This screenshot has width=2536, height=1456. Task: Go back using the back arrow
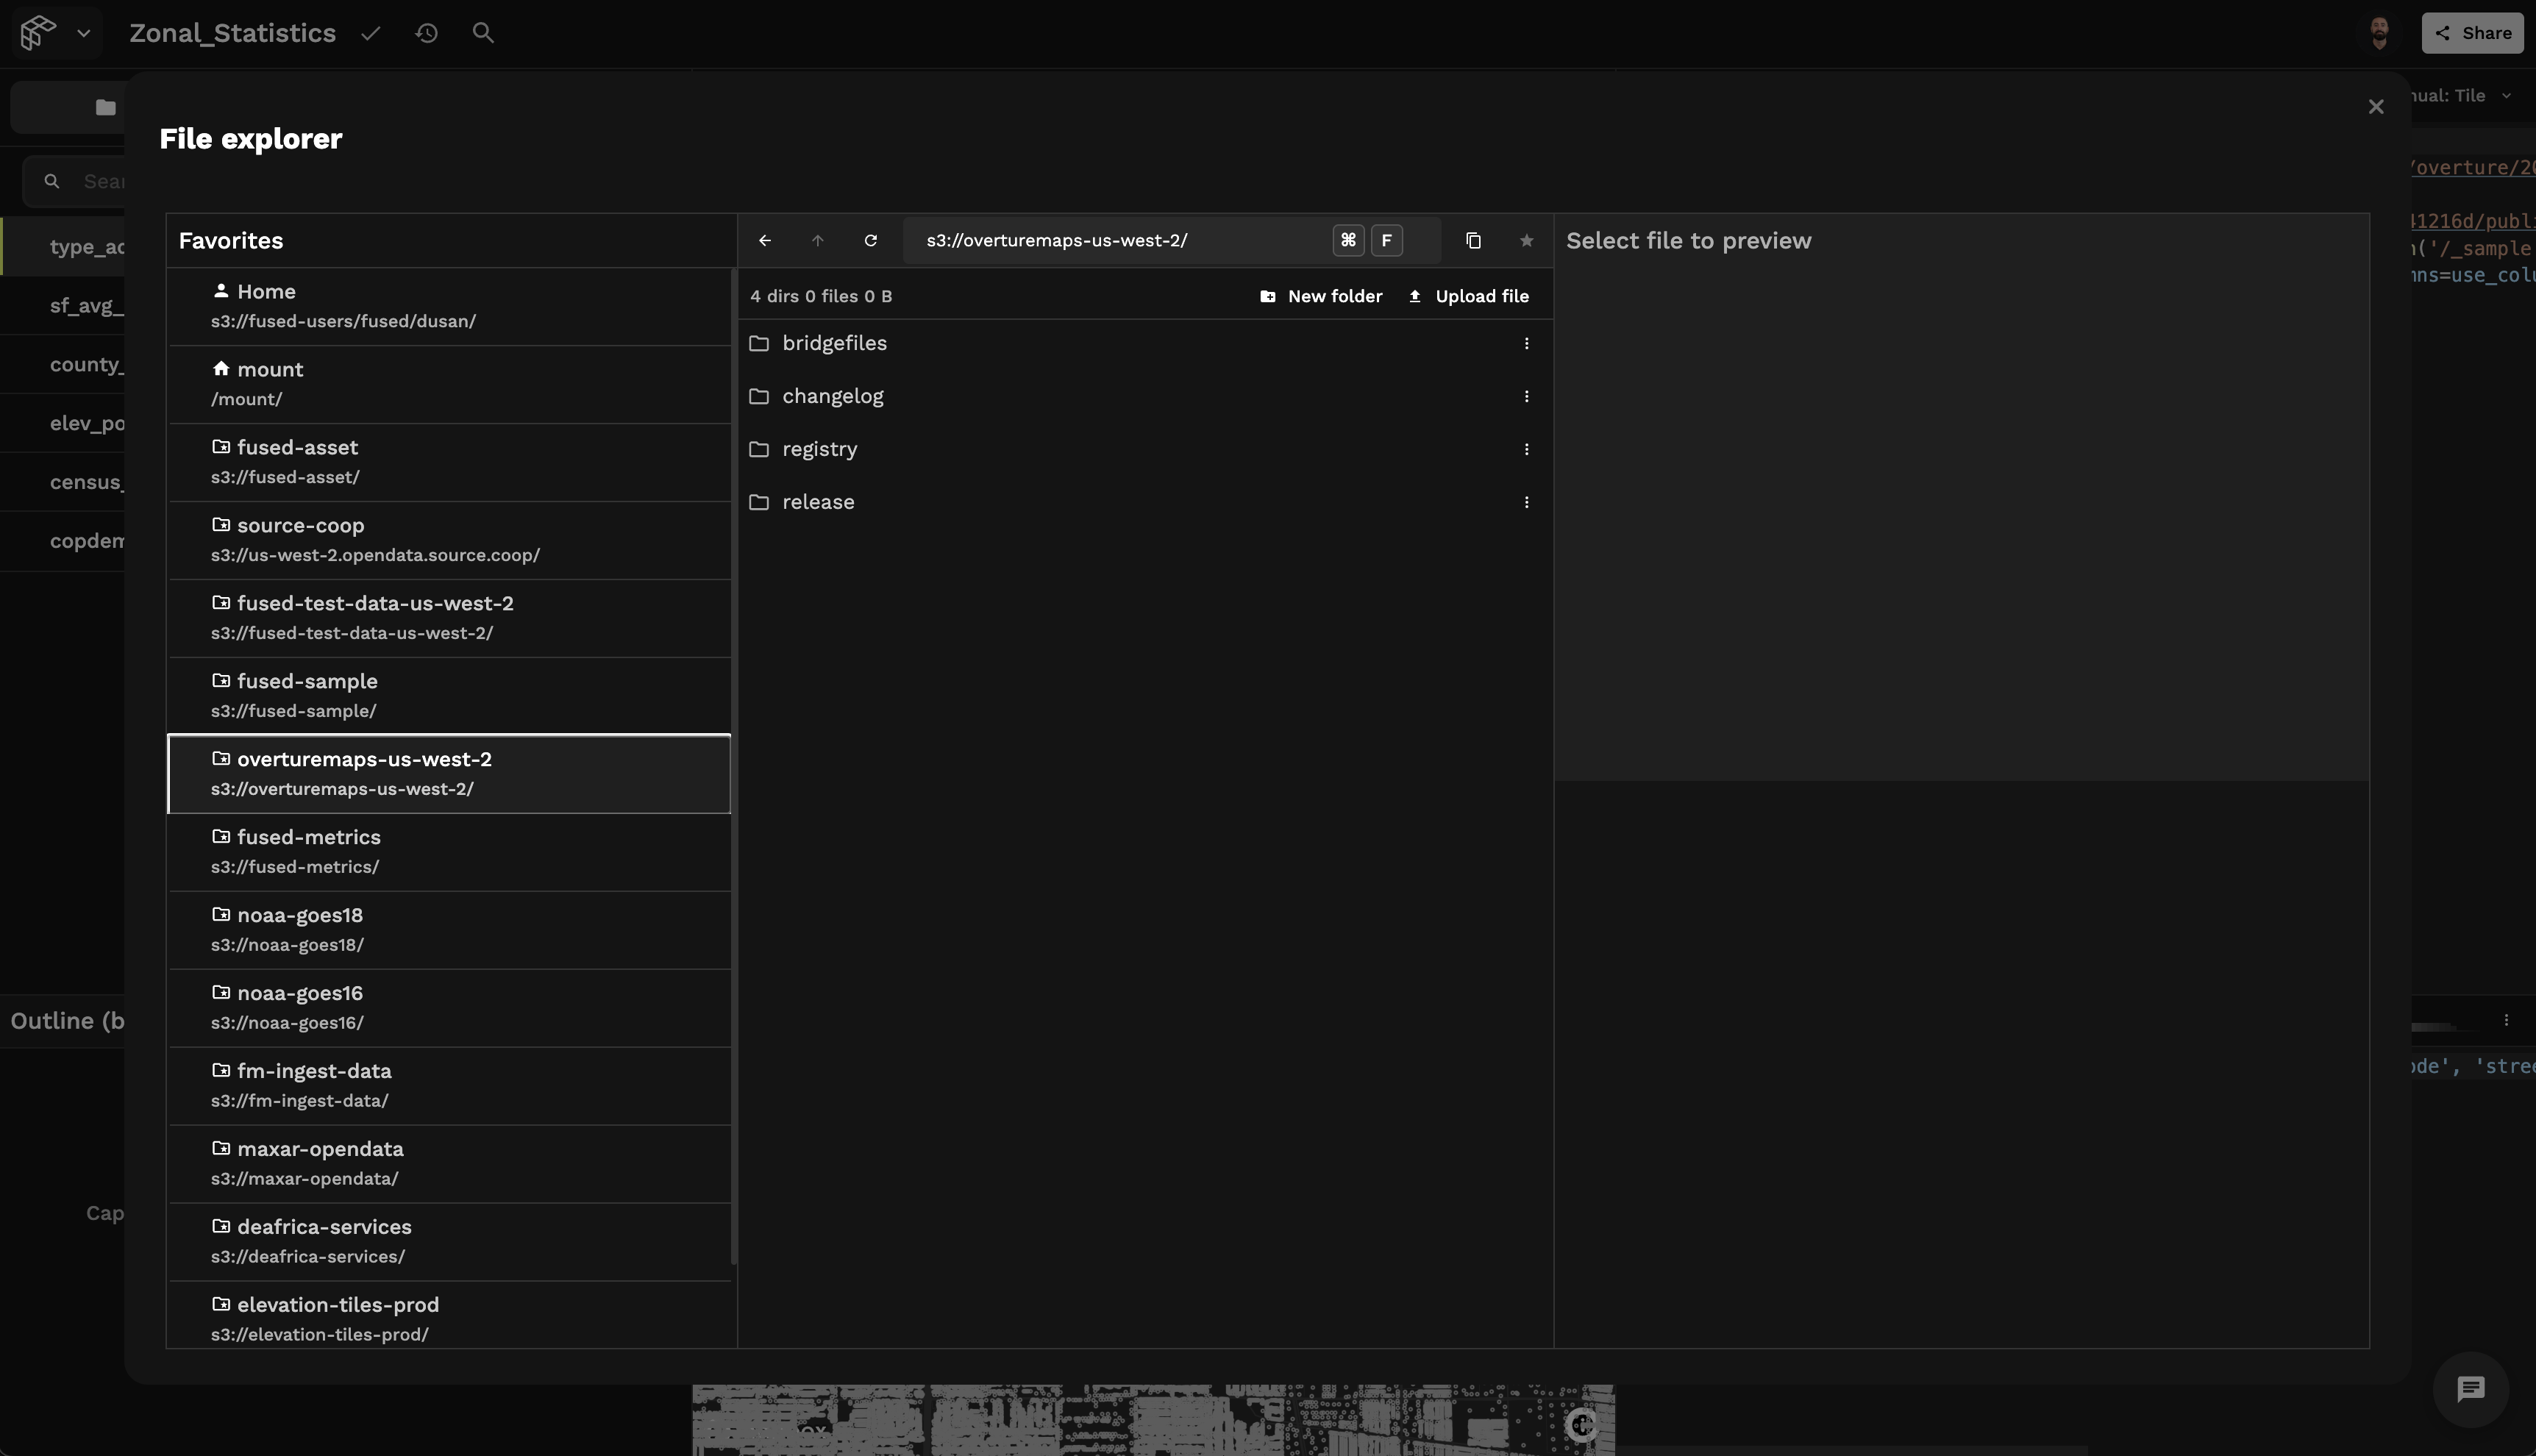point(764,240)
